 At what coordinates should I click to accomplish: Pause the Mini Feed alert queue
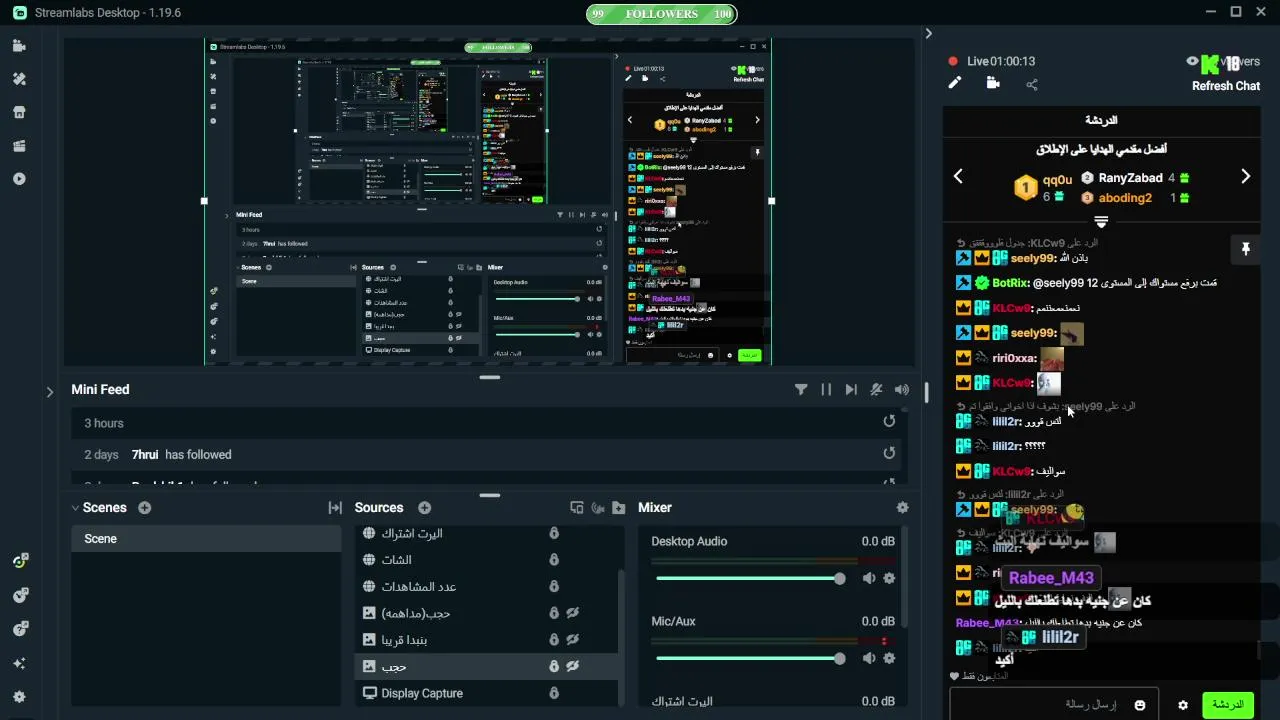826,390
